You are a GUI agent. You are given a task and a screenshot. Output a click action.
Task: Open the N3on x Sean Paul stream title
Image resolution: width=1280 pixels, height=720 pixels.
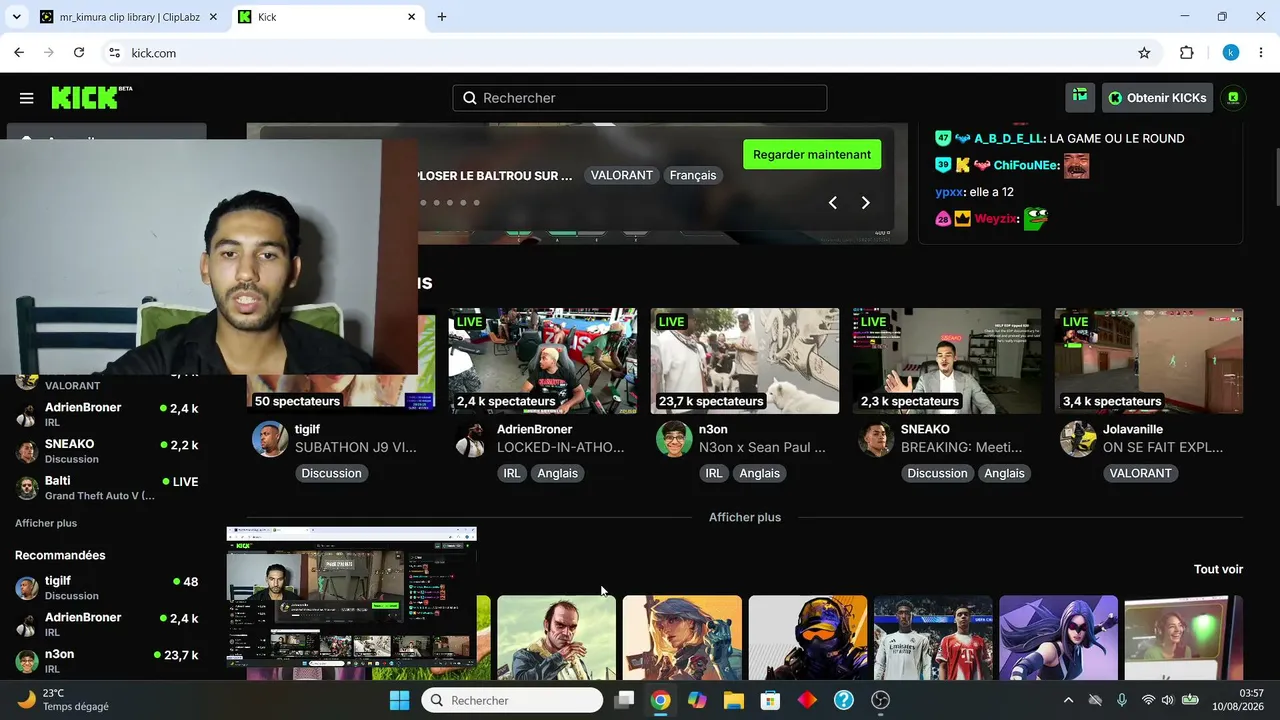762,447
